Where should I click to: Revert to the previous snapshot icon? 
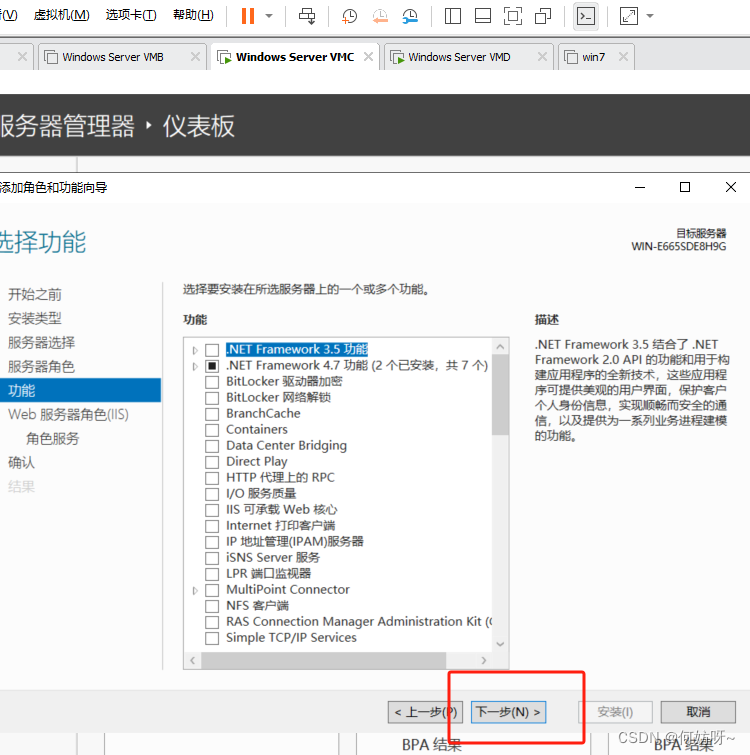(380, 16)
